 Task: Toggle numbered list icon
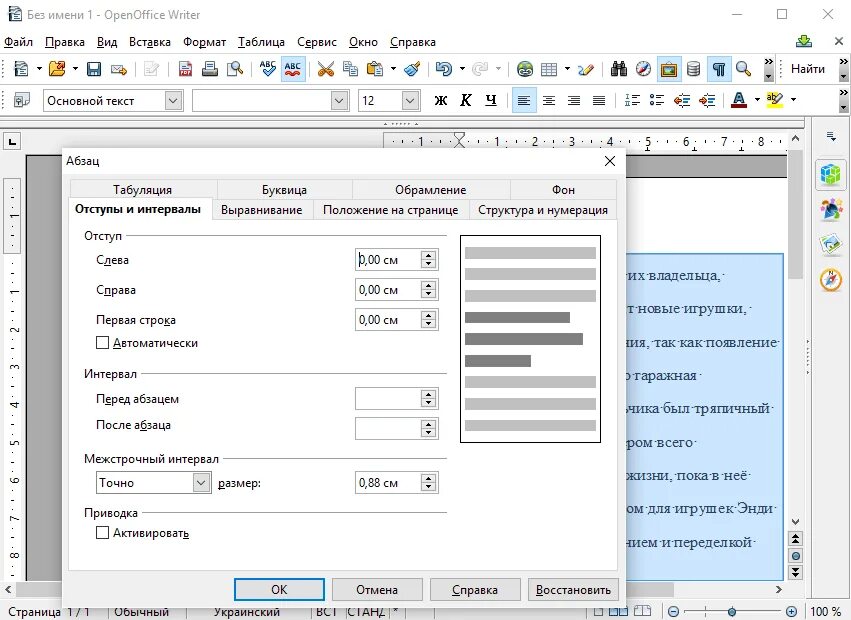(x=632, y=100)
